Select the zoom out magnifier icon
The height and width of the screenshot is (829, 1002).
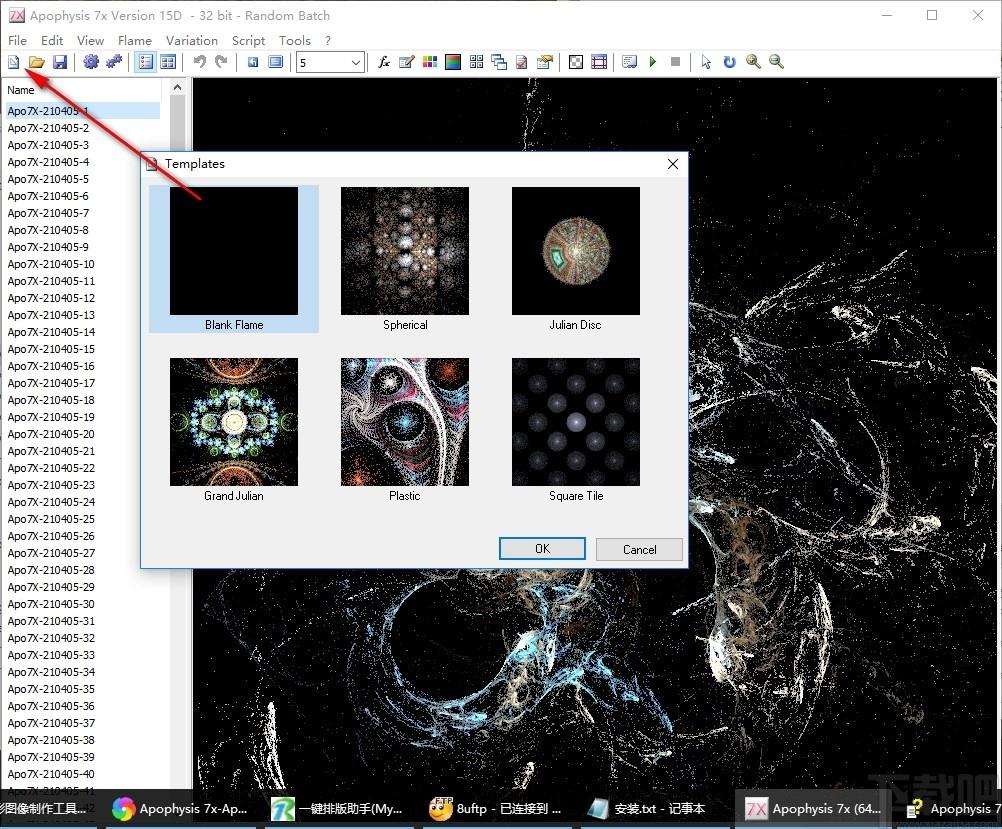pyautogui.click(x=776, y=62)
